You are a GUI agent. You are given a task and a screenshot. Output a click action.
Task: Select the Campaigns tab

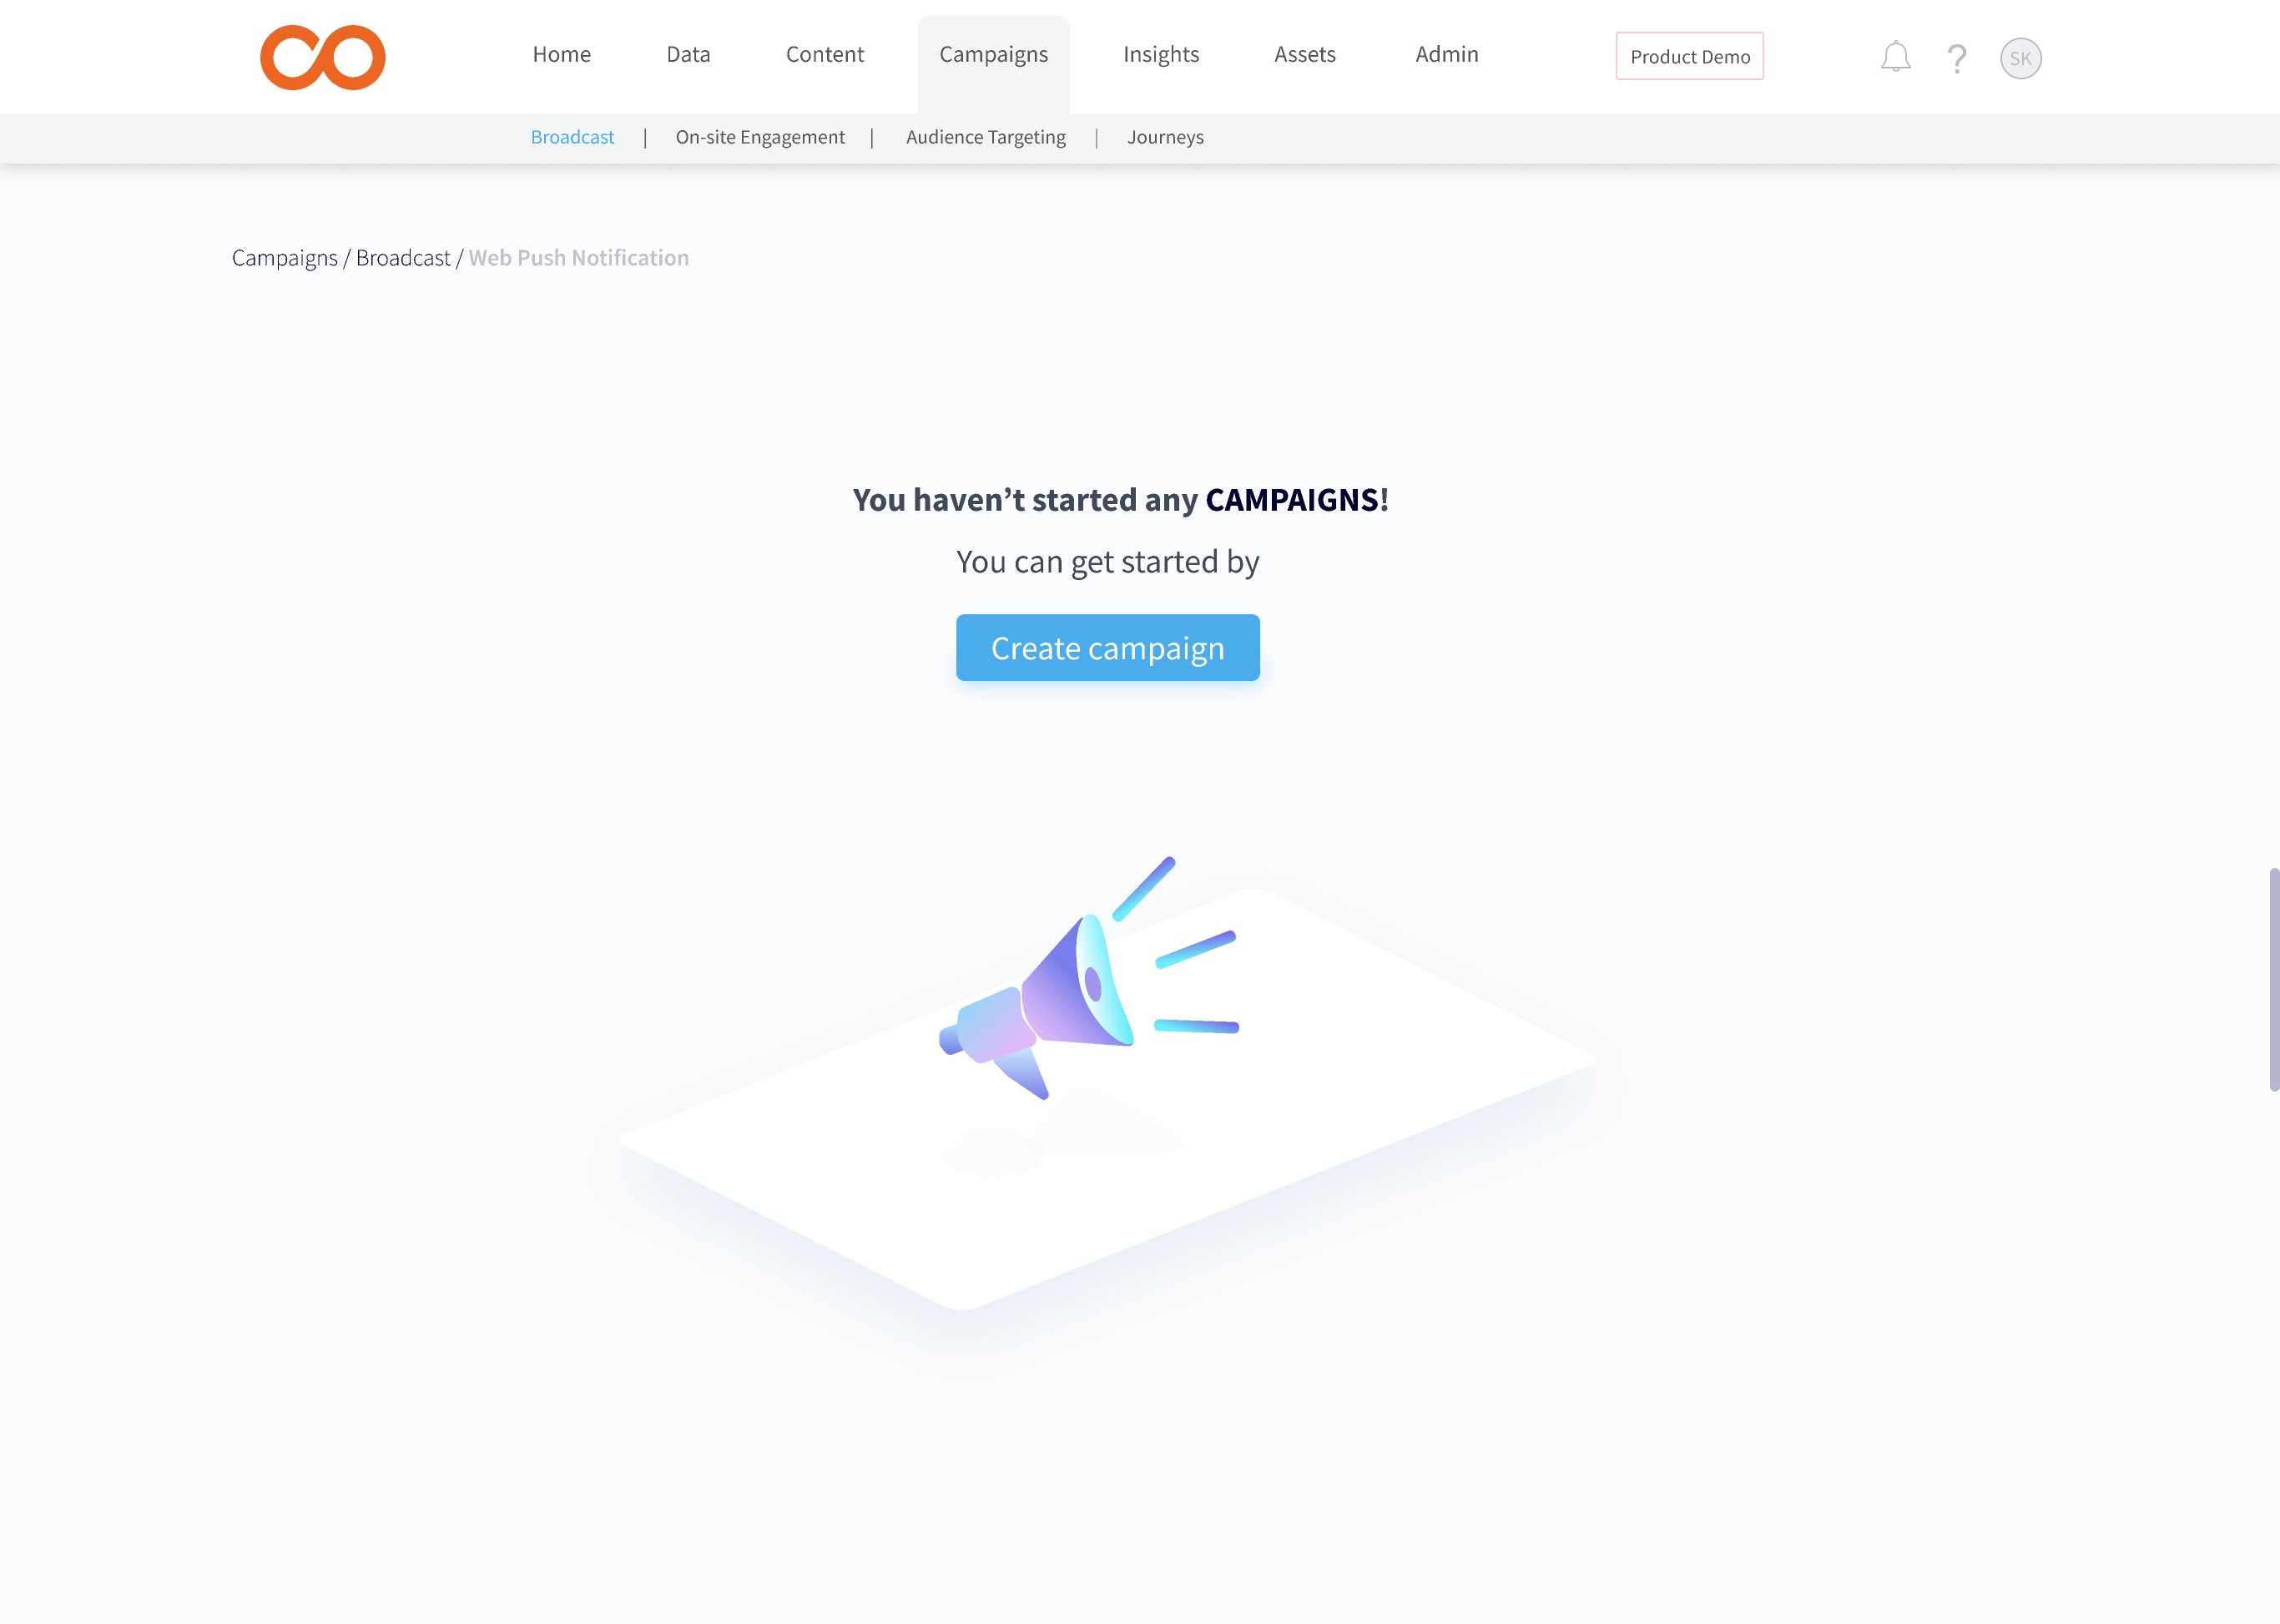tap(993, 55)
